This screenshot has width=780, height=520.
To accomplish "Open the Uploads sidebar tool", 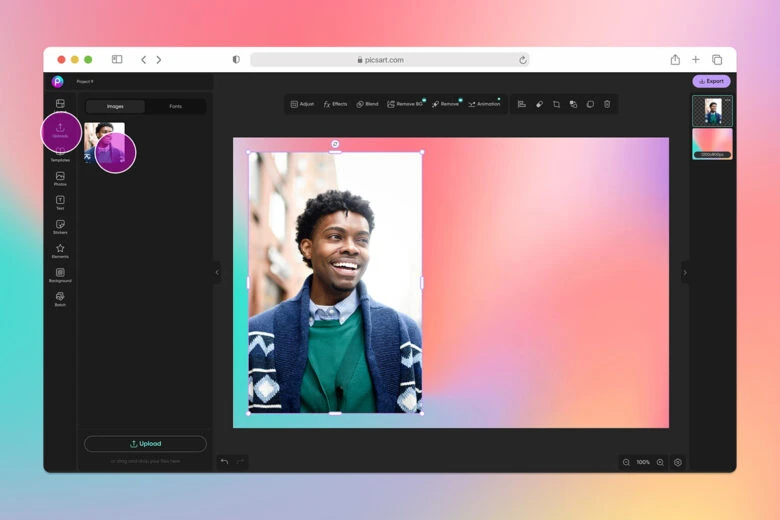I will [x=60, y=129].
